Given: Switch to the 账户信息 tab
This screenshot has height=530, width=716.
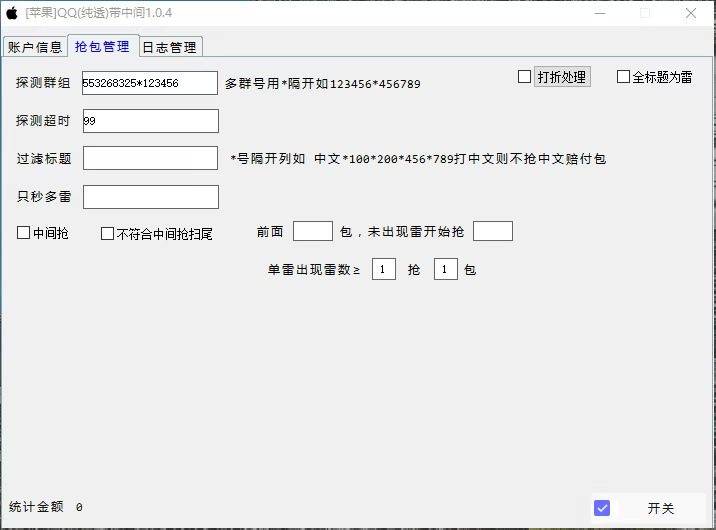Looking at the screenshot, I should coord(35,47).
